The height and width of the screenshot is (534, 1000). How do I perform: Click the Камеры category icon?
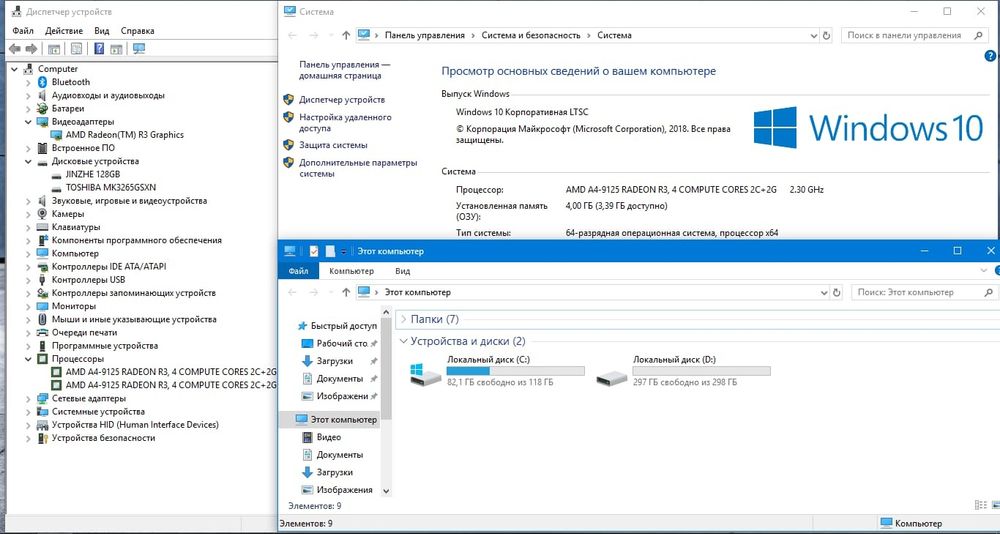pyautogui.click(x=43, y=214)
